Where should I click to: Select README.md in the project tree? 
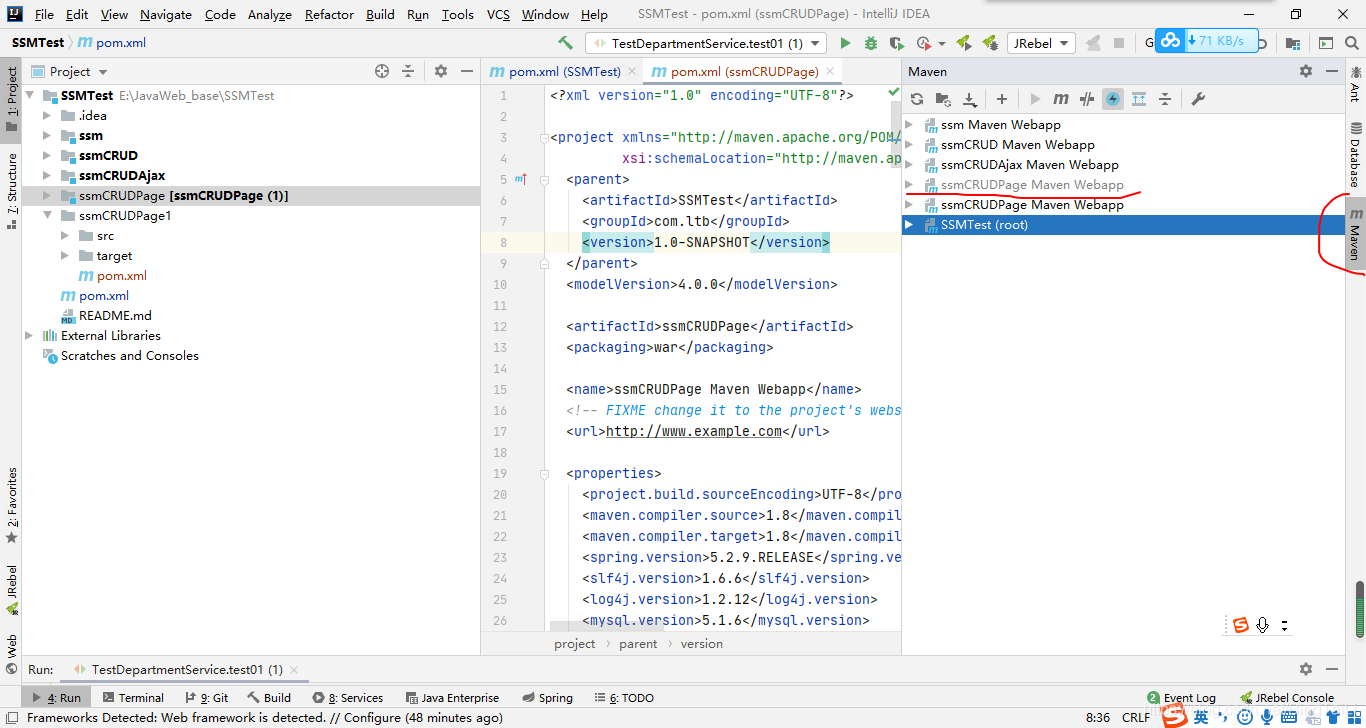click(115, 316)
